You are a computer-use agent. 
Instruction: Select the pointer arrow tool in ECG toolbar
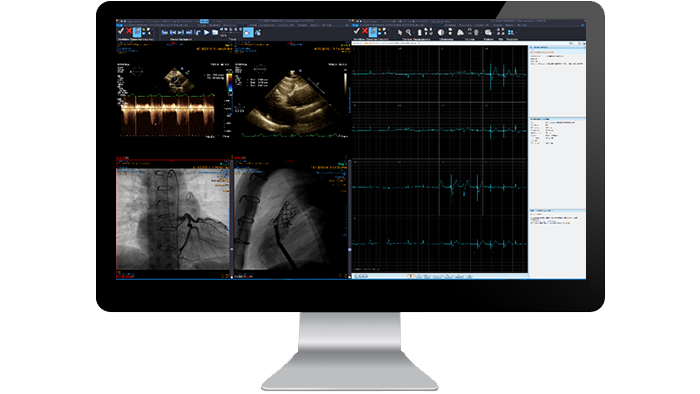pos(400,33)
